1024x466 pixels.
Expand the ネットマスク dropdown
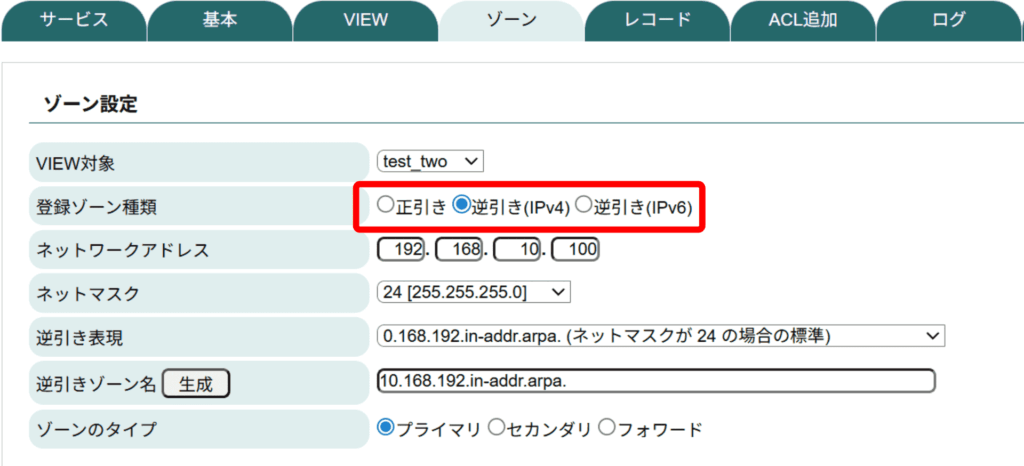pyautogui.click(x=473, y=292)
